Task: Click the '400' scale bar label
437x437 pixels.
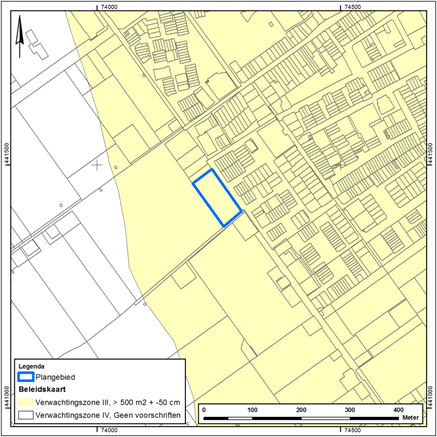Action: point(399,410)
